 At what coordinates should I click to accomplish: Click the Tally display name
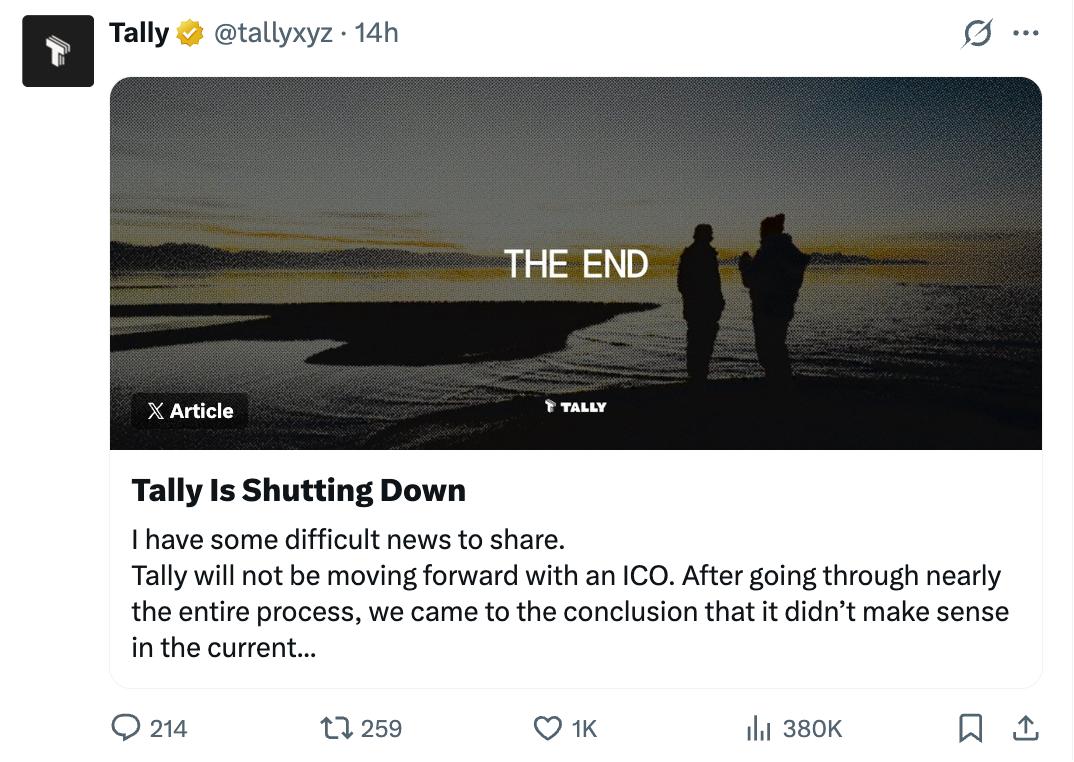(x=138, y=33)
